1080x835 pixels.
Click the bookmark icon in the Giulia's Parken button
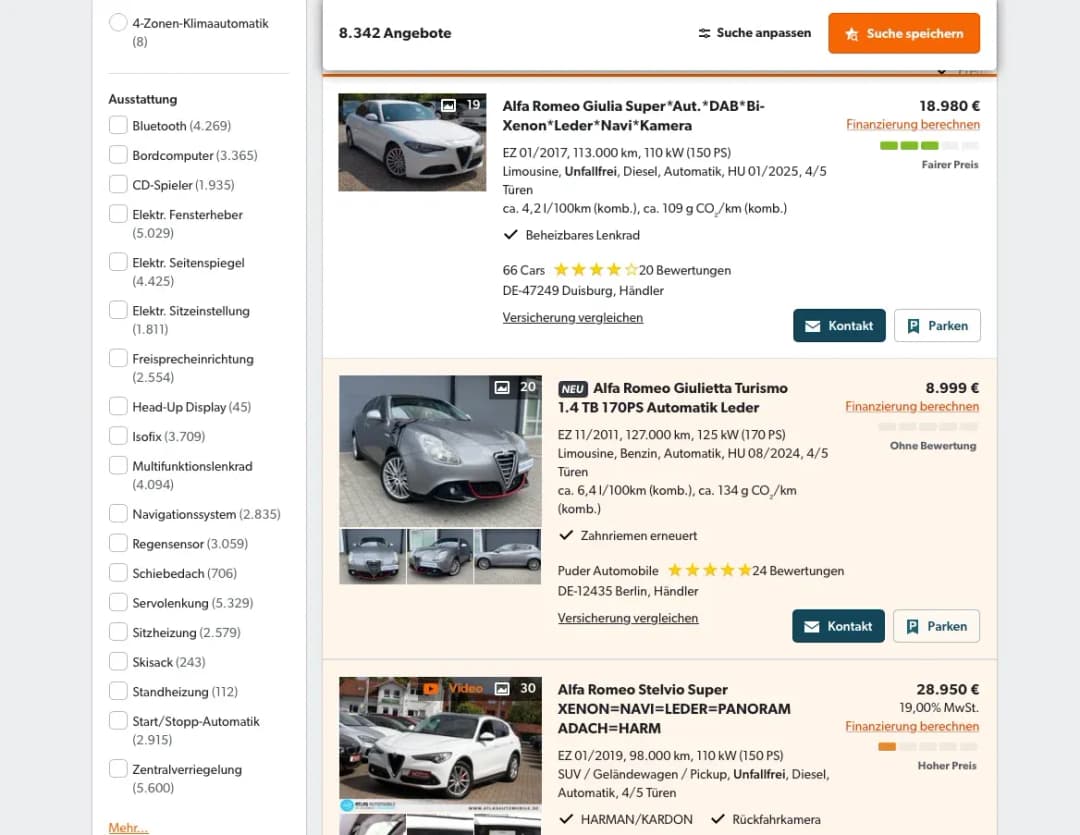(913, 325)
